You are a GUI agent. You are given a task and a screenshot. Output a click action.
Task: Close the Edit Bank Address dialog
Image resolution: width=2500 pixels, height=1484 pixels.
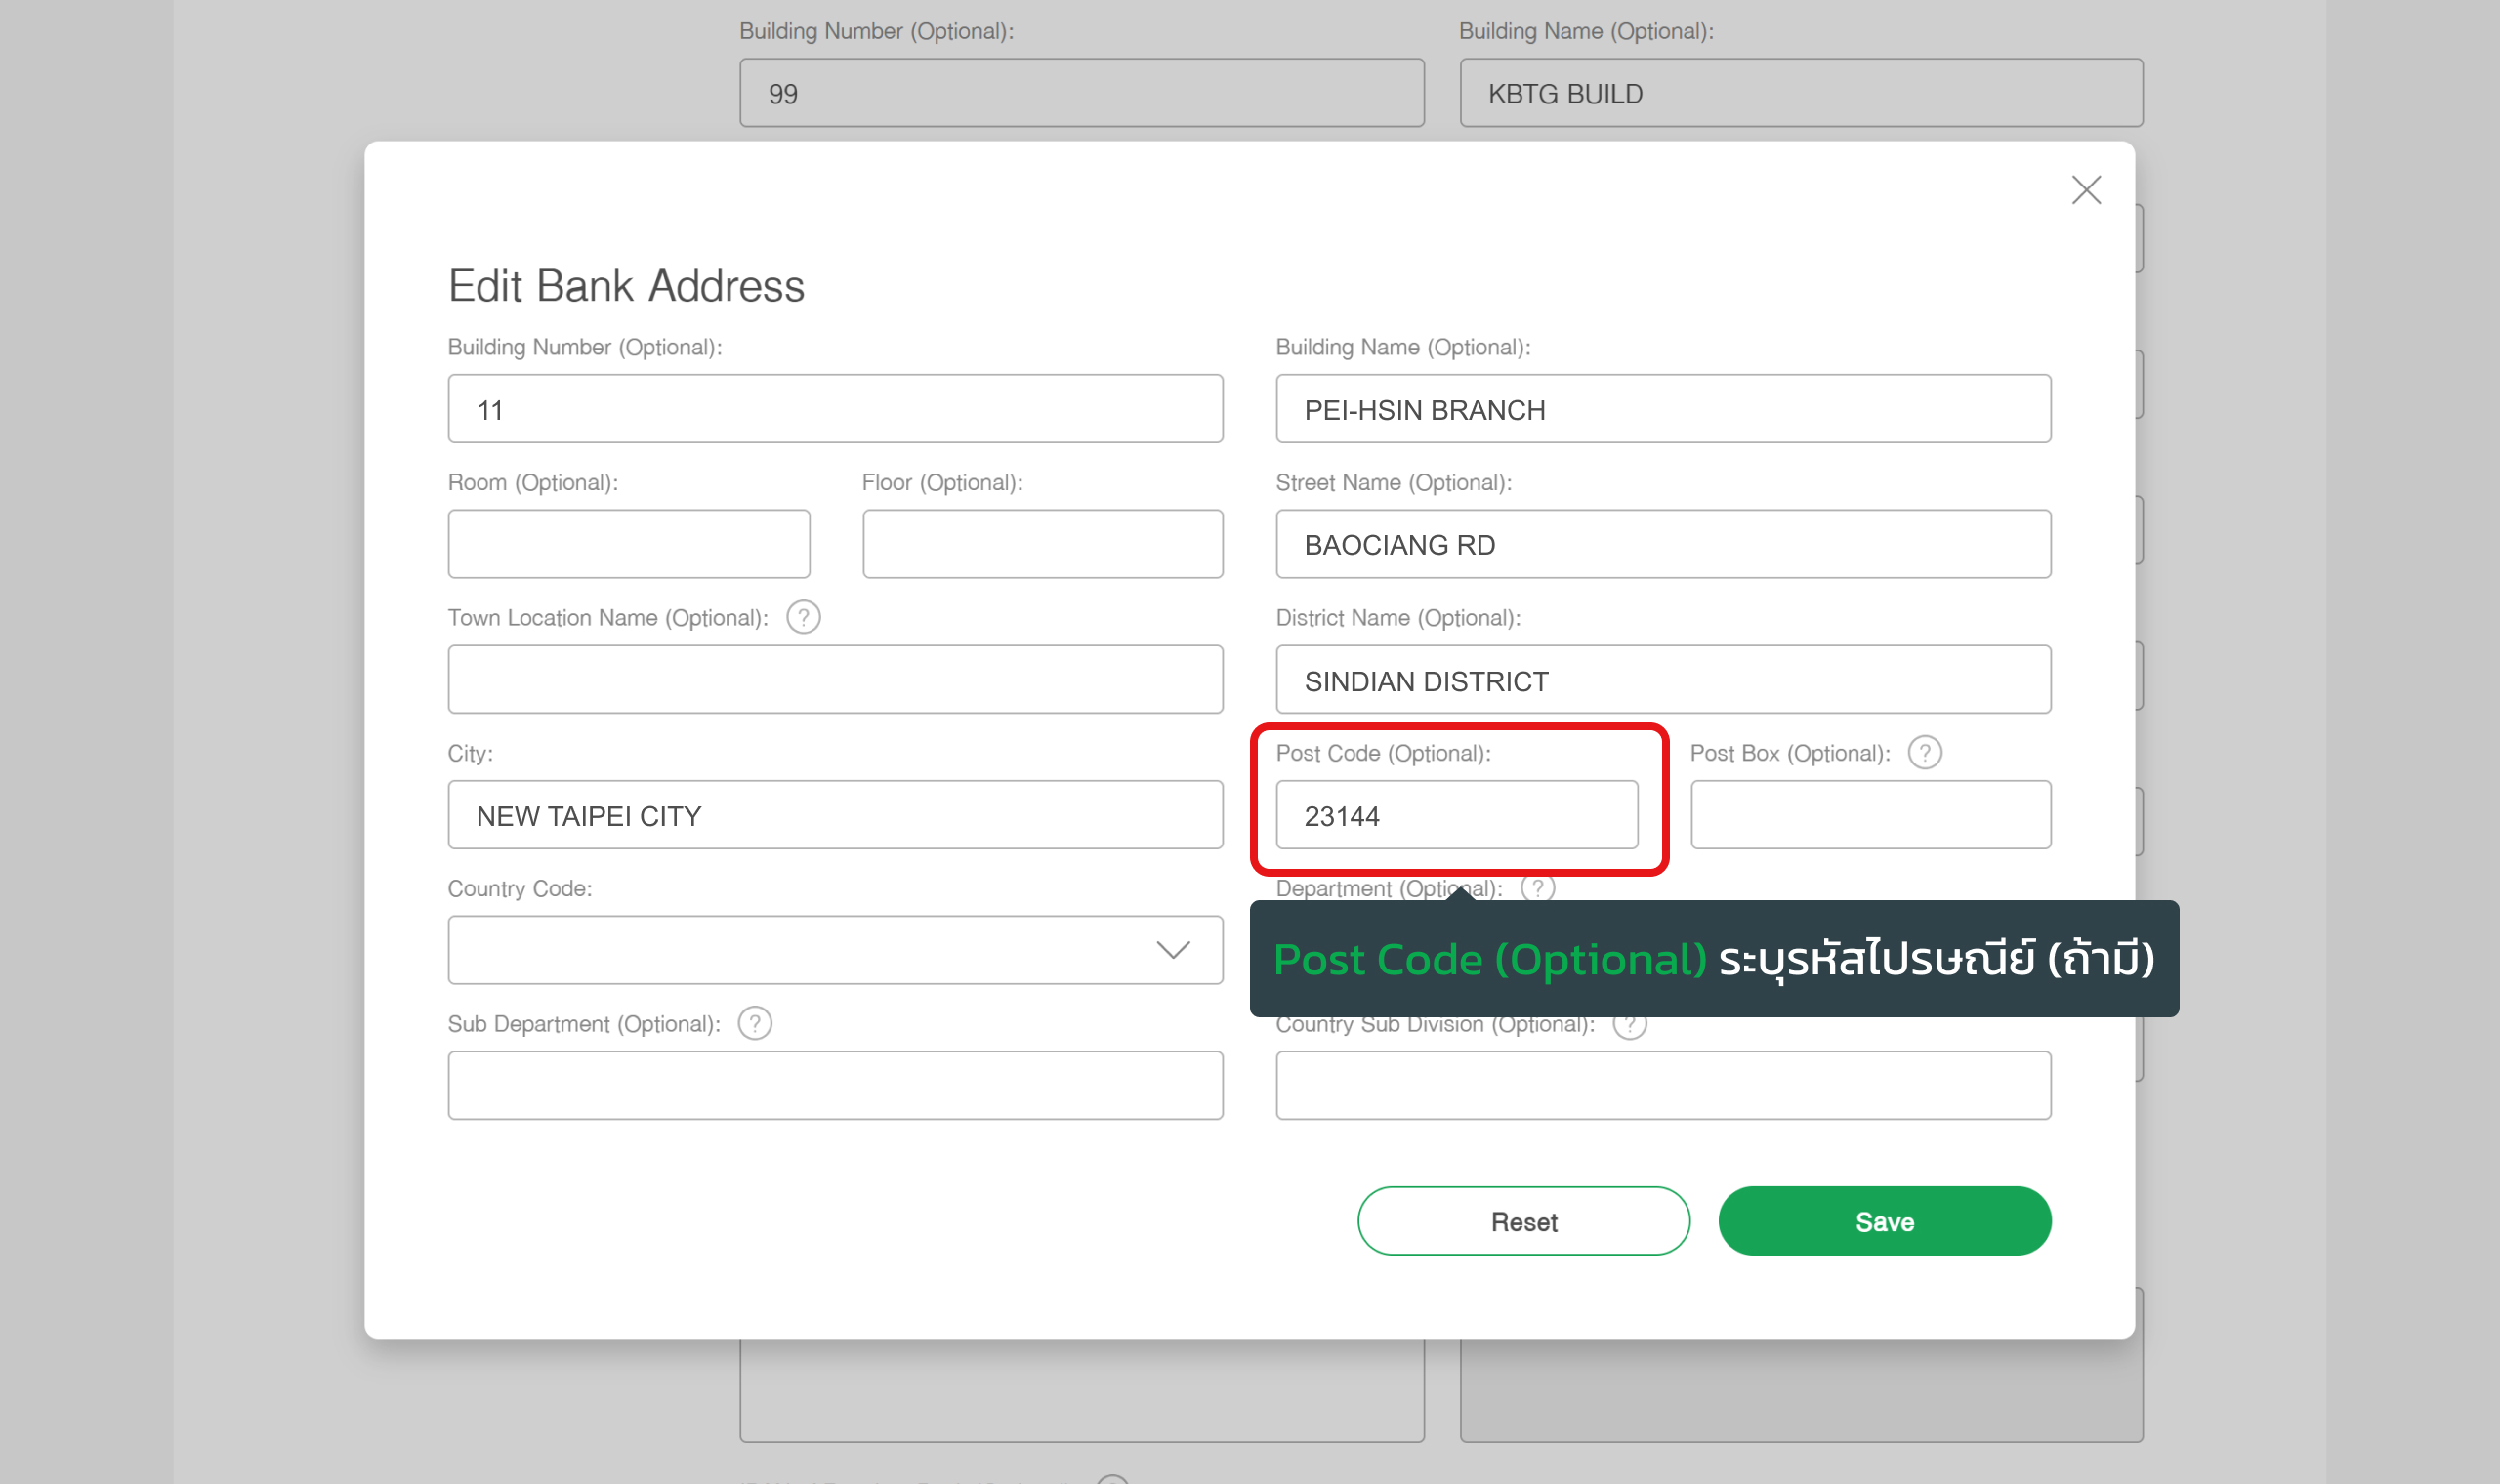2086,190
